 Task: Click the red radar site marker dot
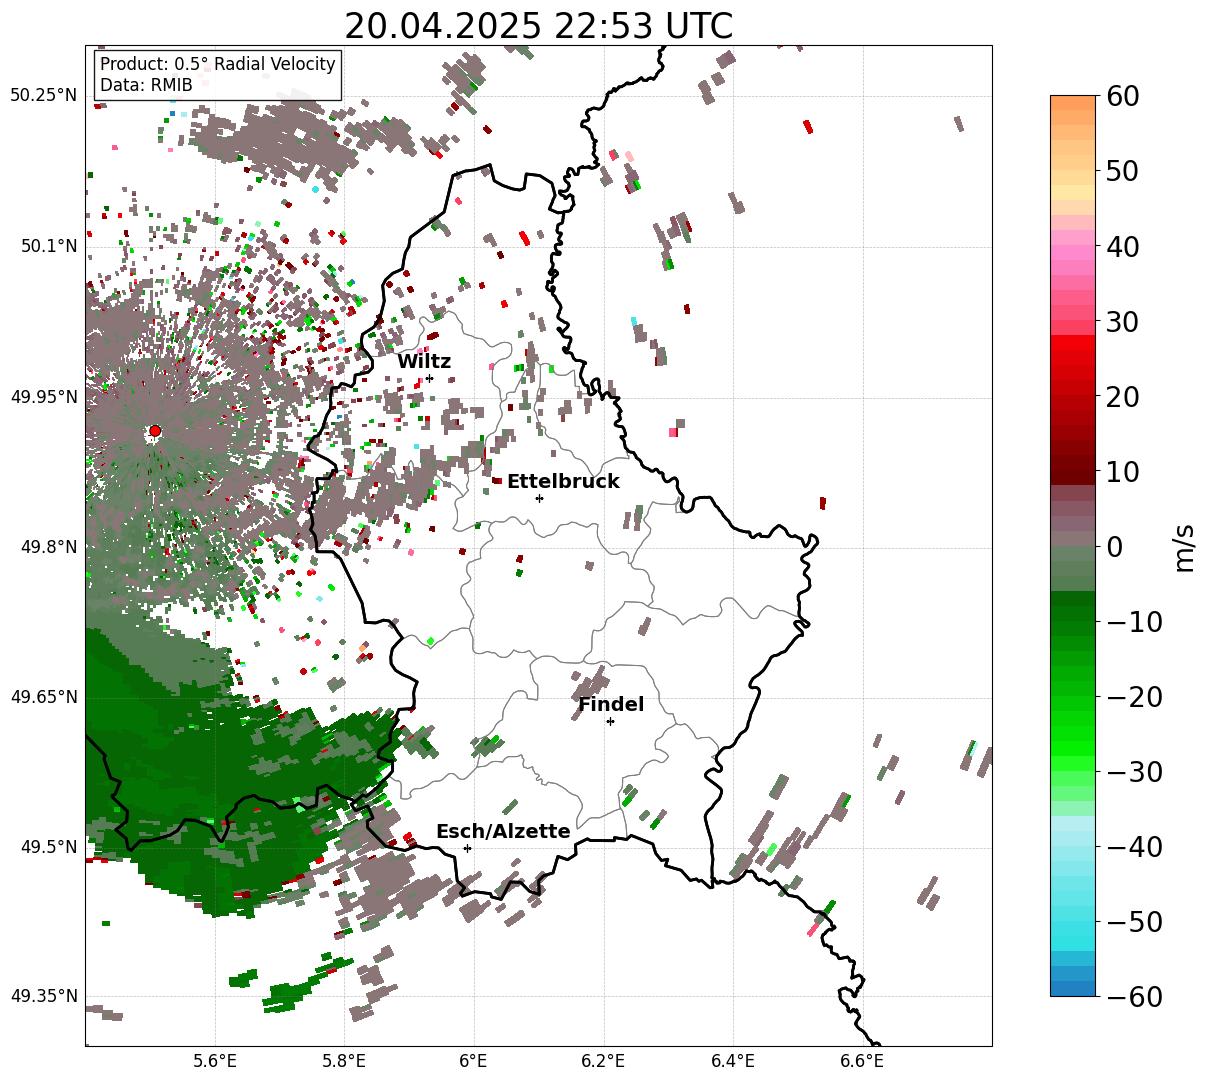pyautogui.click(x=155, y=431)
